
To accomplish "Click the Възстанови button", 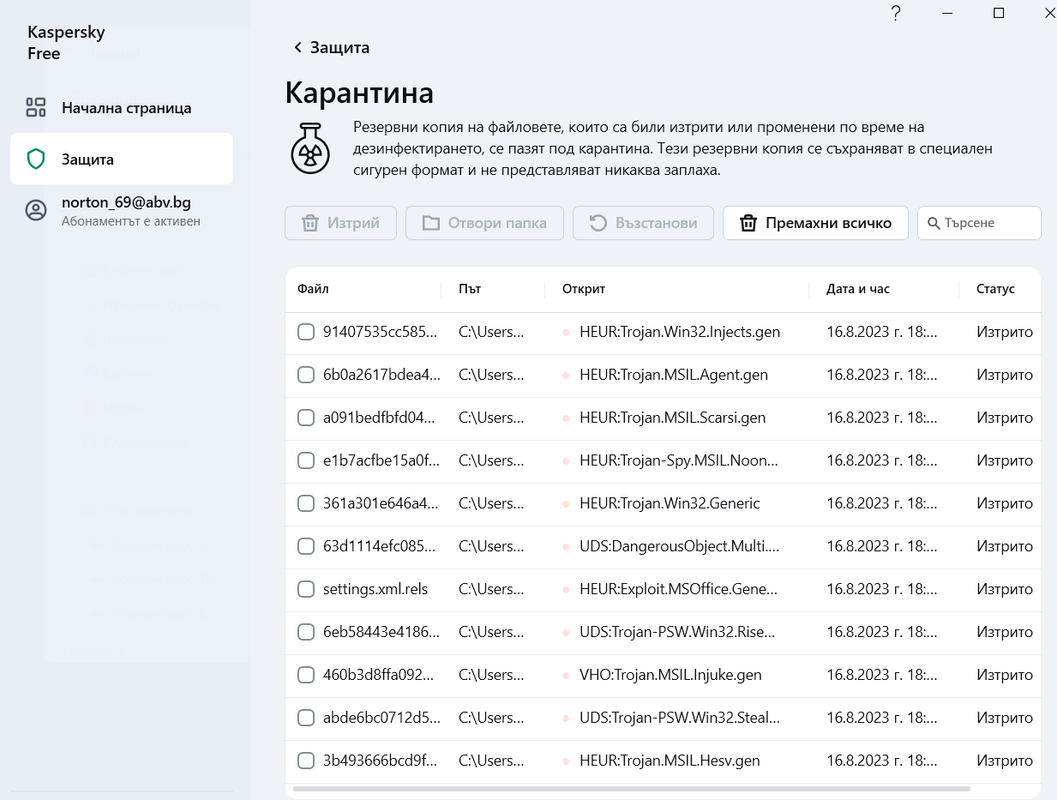I will click(643, 223).
